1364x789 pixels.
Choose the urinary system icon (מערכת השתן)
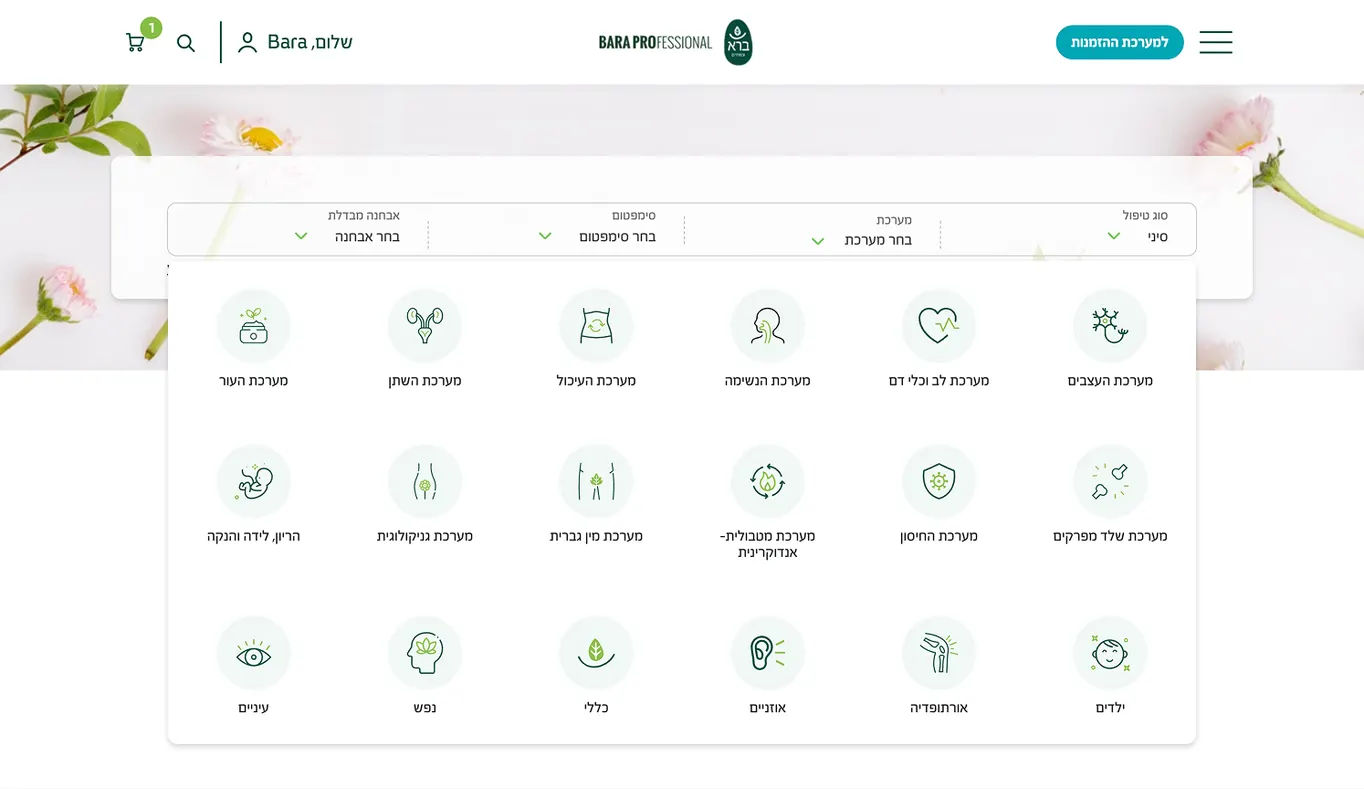click(425, 326)
